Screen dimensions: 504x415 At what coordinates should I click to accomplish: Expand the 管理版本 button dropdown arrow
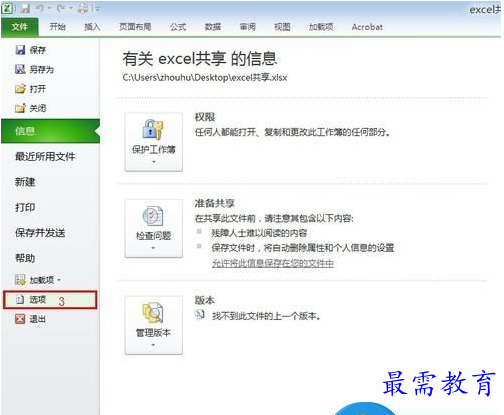[x=153, y=345]
